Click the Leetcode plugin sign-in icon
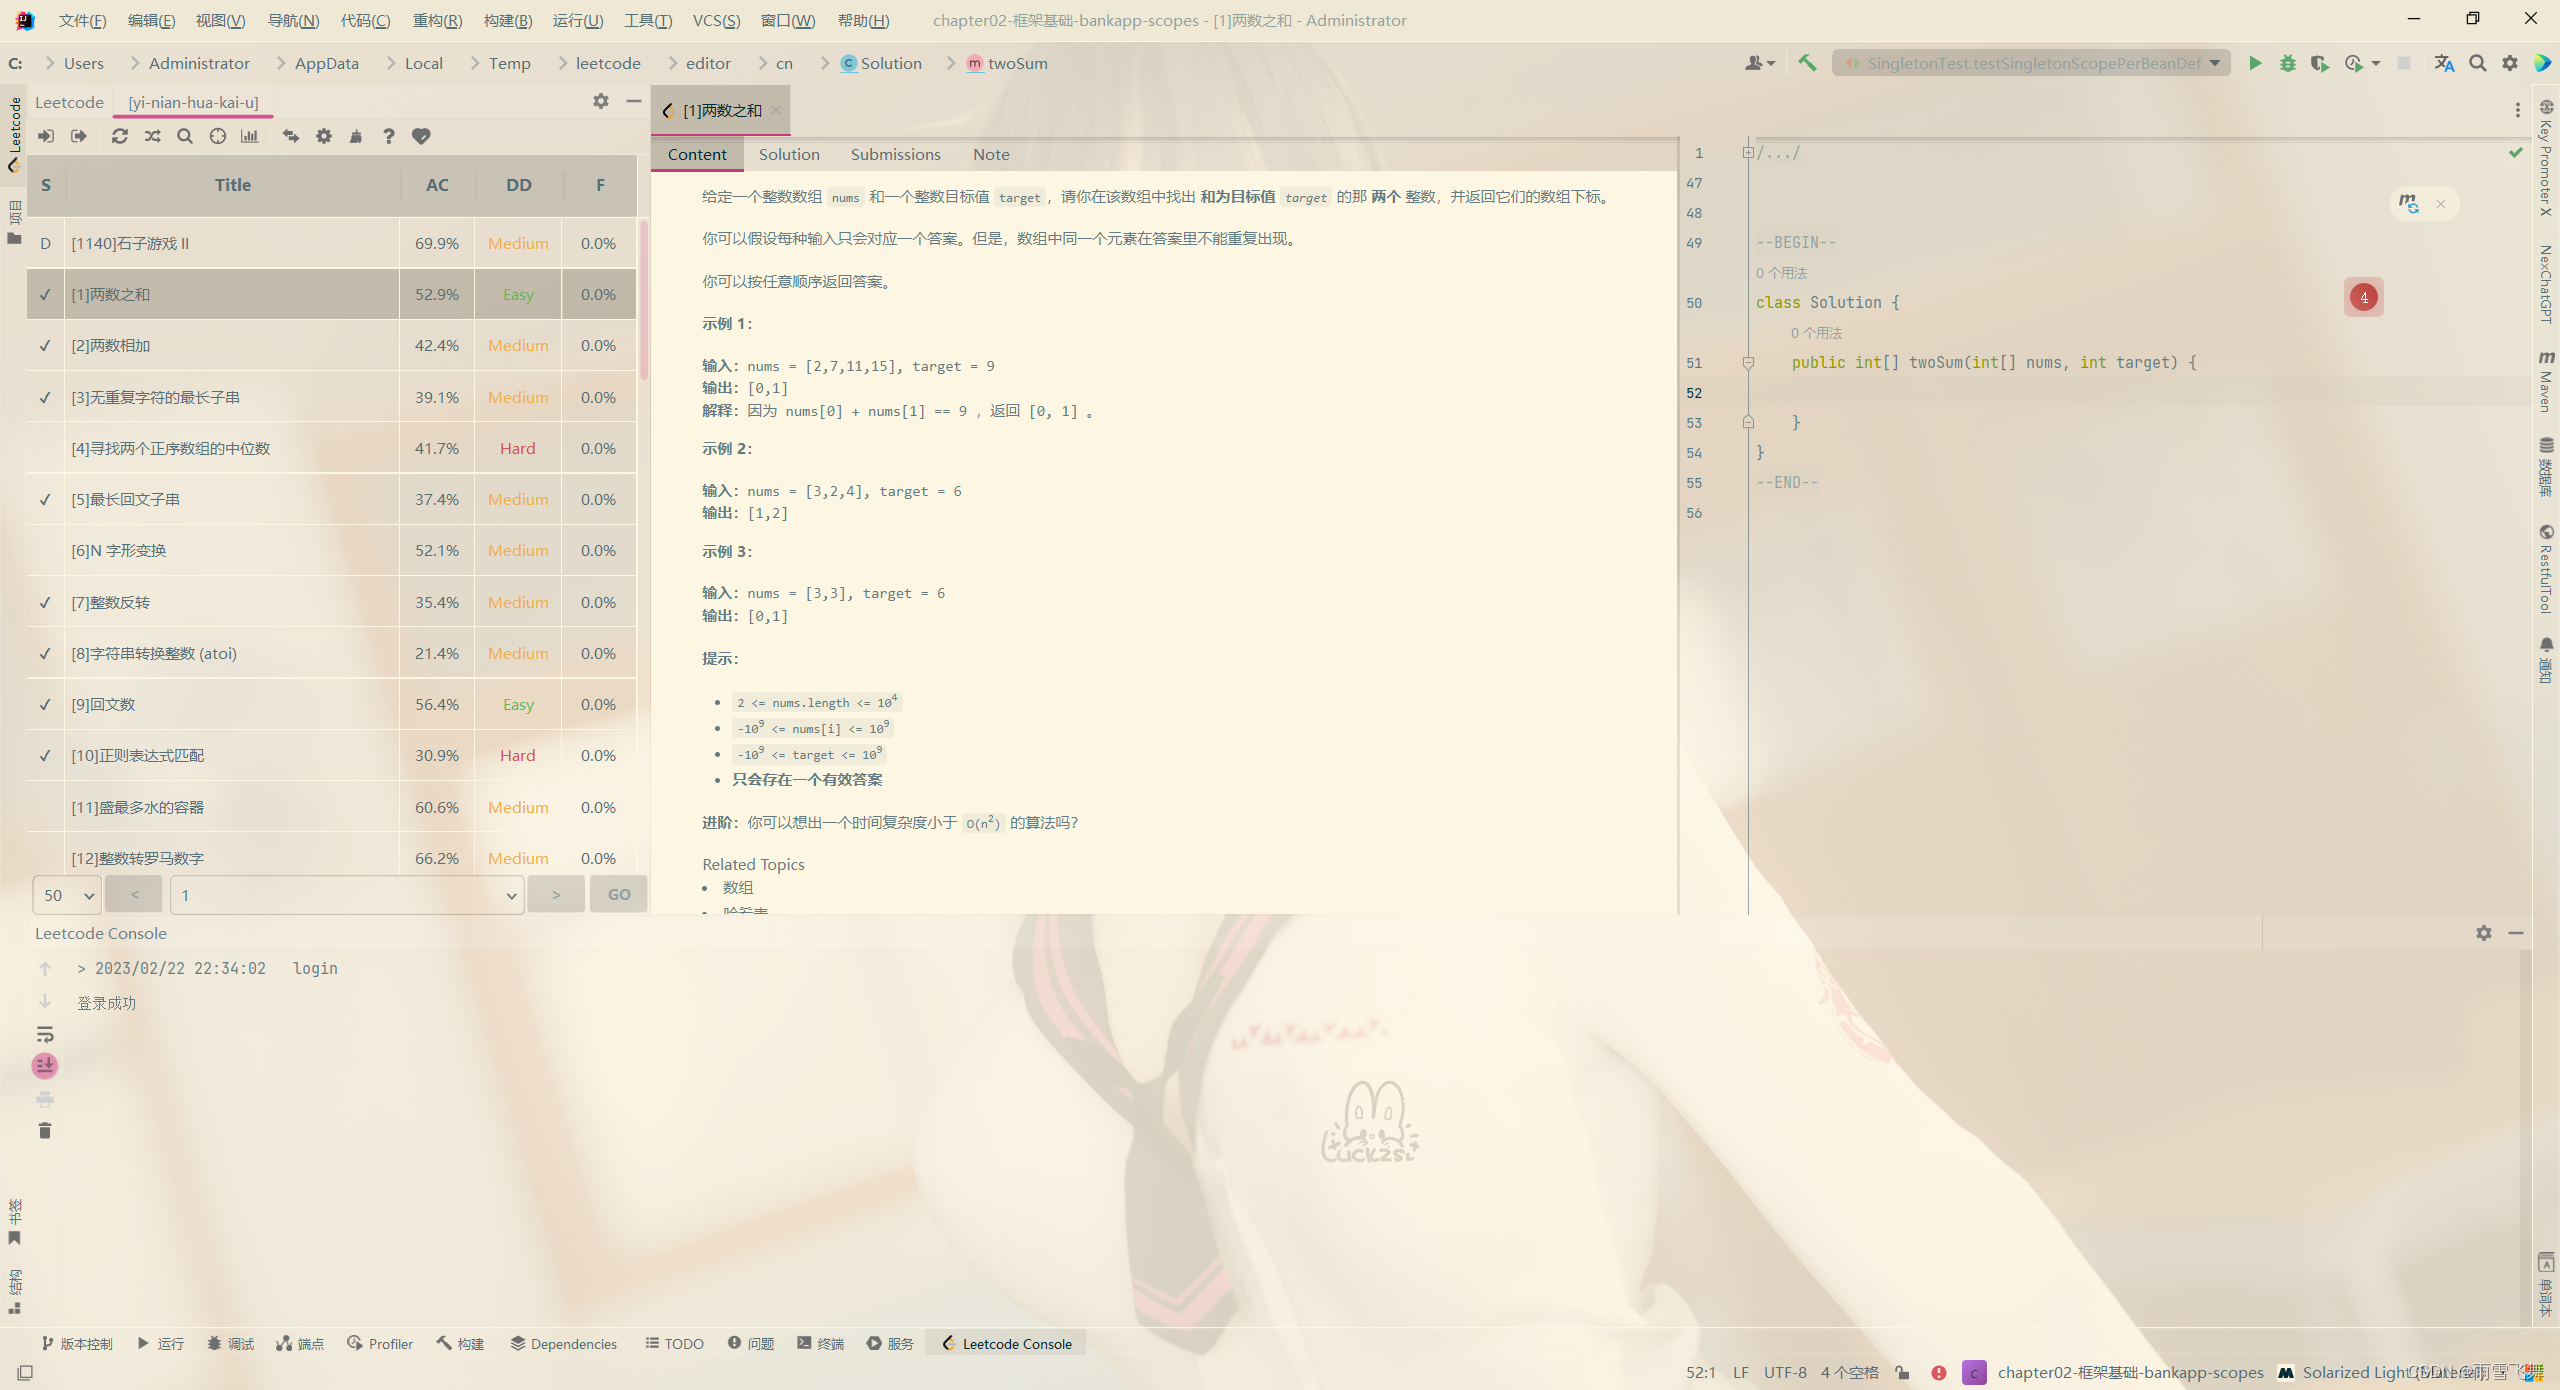 point(46,136)
